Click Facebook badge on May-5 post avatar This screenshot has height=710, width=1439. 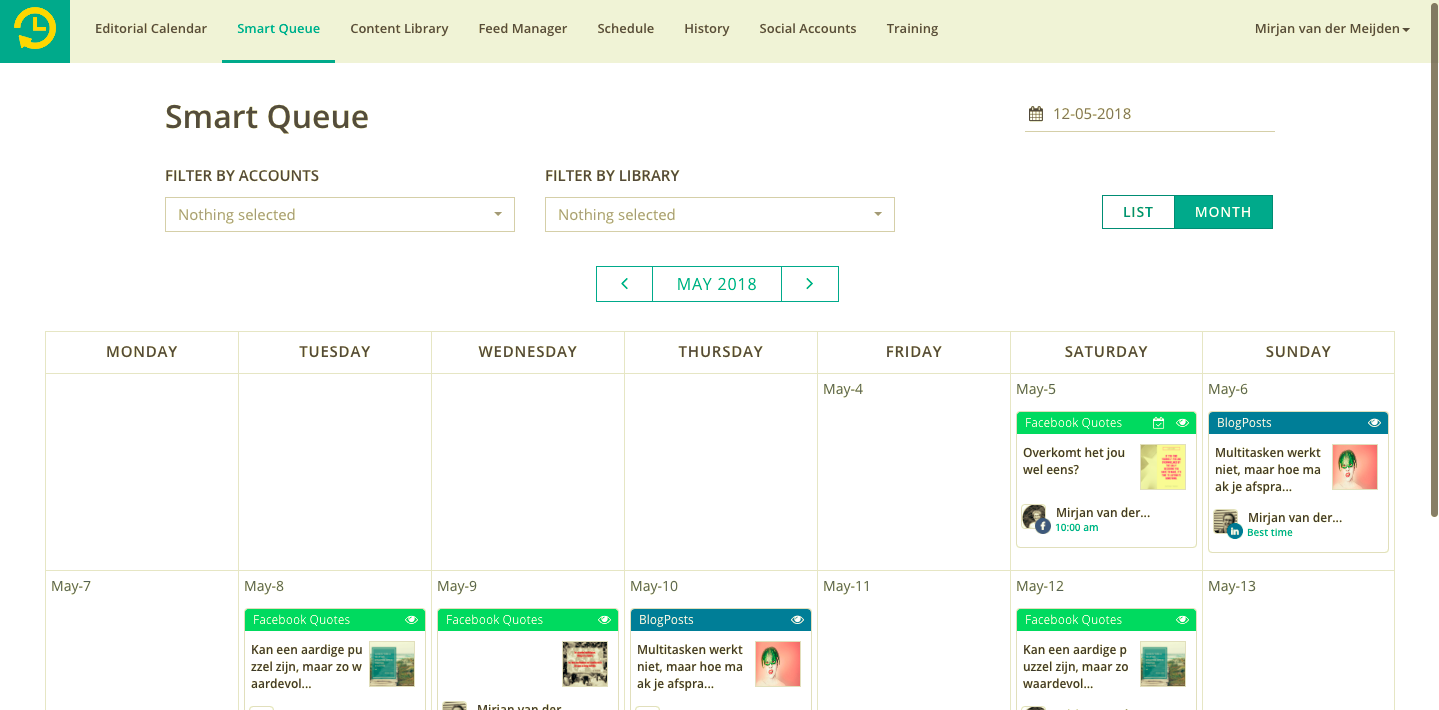(x=1043, y=526)
